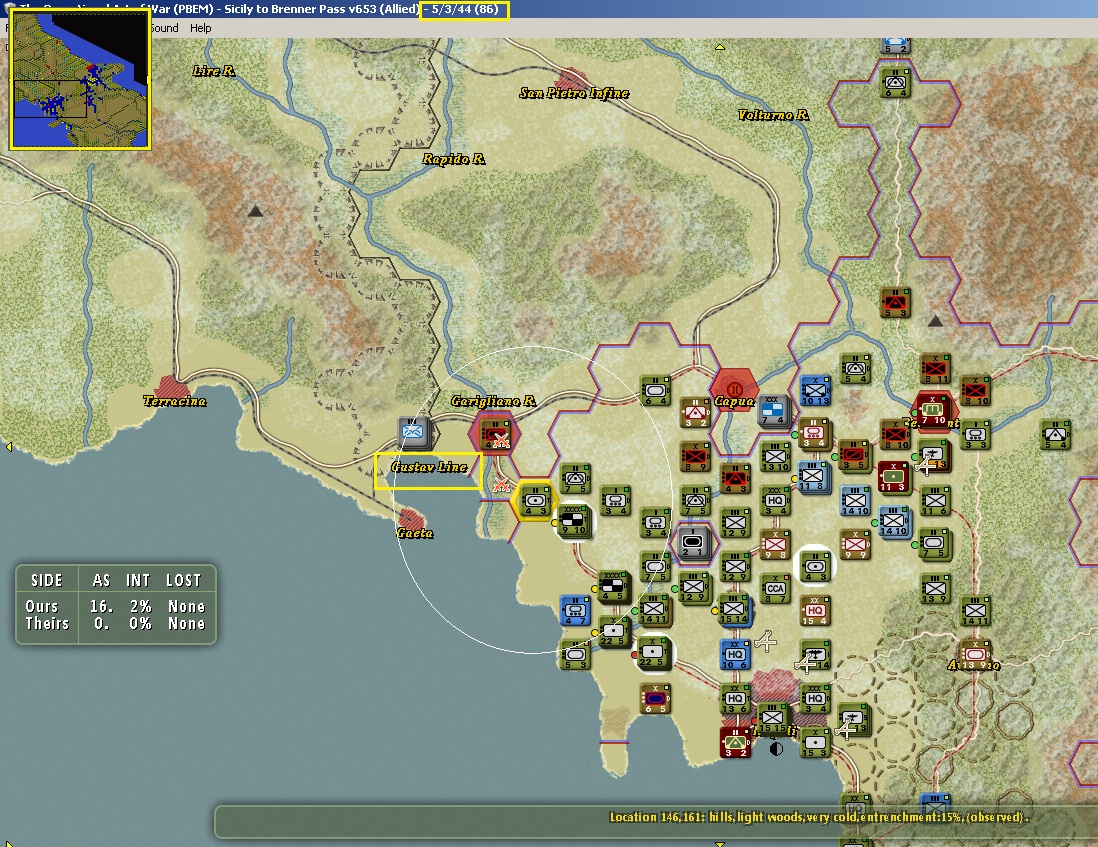Select brown red-infantry unit 8-9
This screenshot has height=847, width=1098.
pyautogui.click(x=695, y=457)
